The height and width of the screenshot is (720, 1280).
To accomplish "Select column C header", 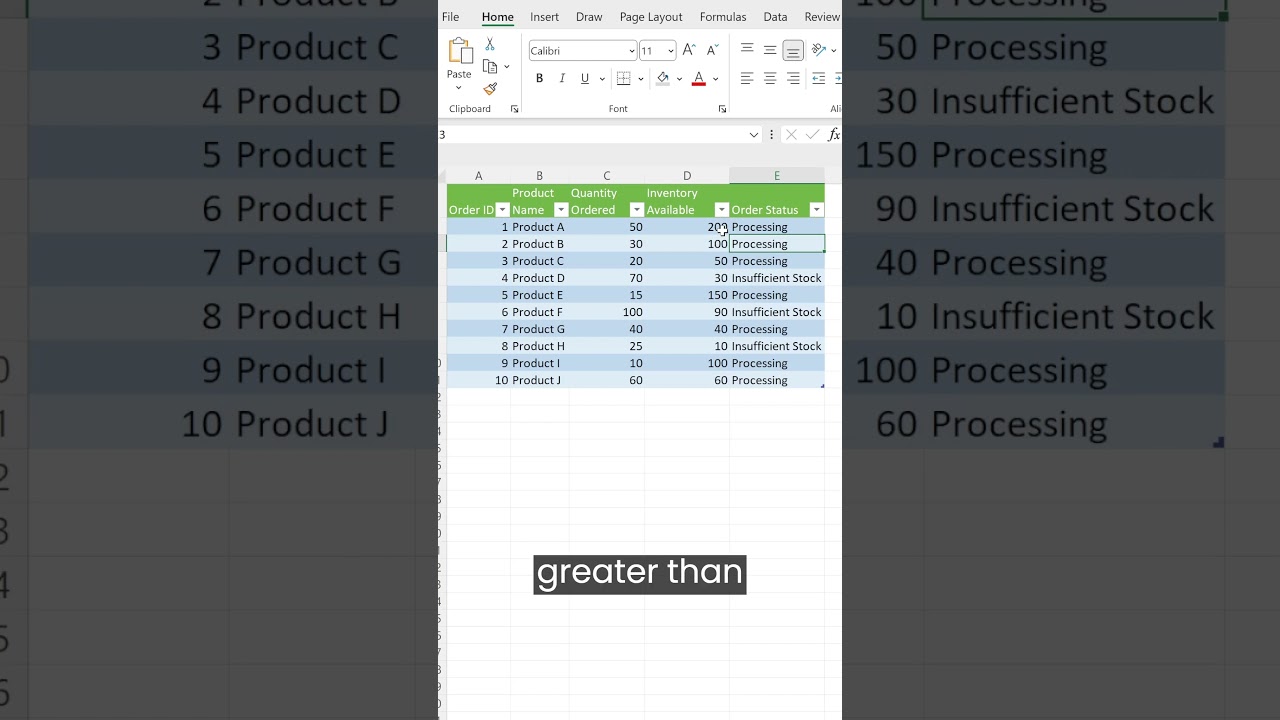I will (x=607, y=176).
